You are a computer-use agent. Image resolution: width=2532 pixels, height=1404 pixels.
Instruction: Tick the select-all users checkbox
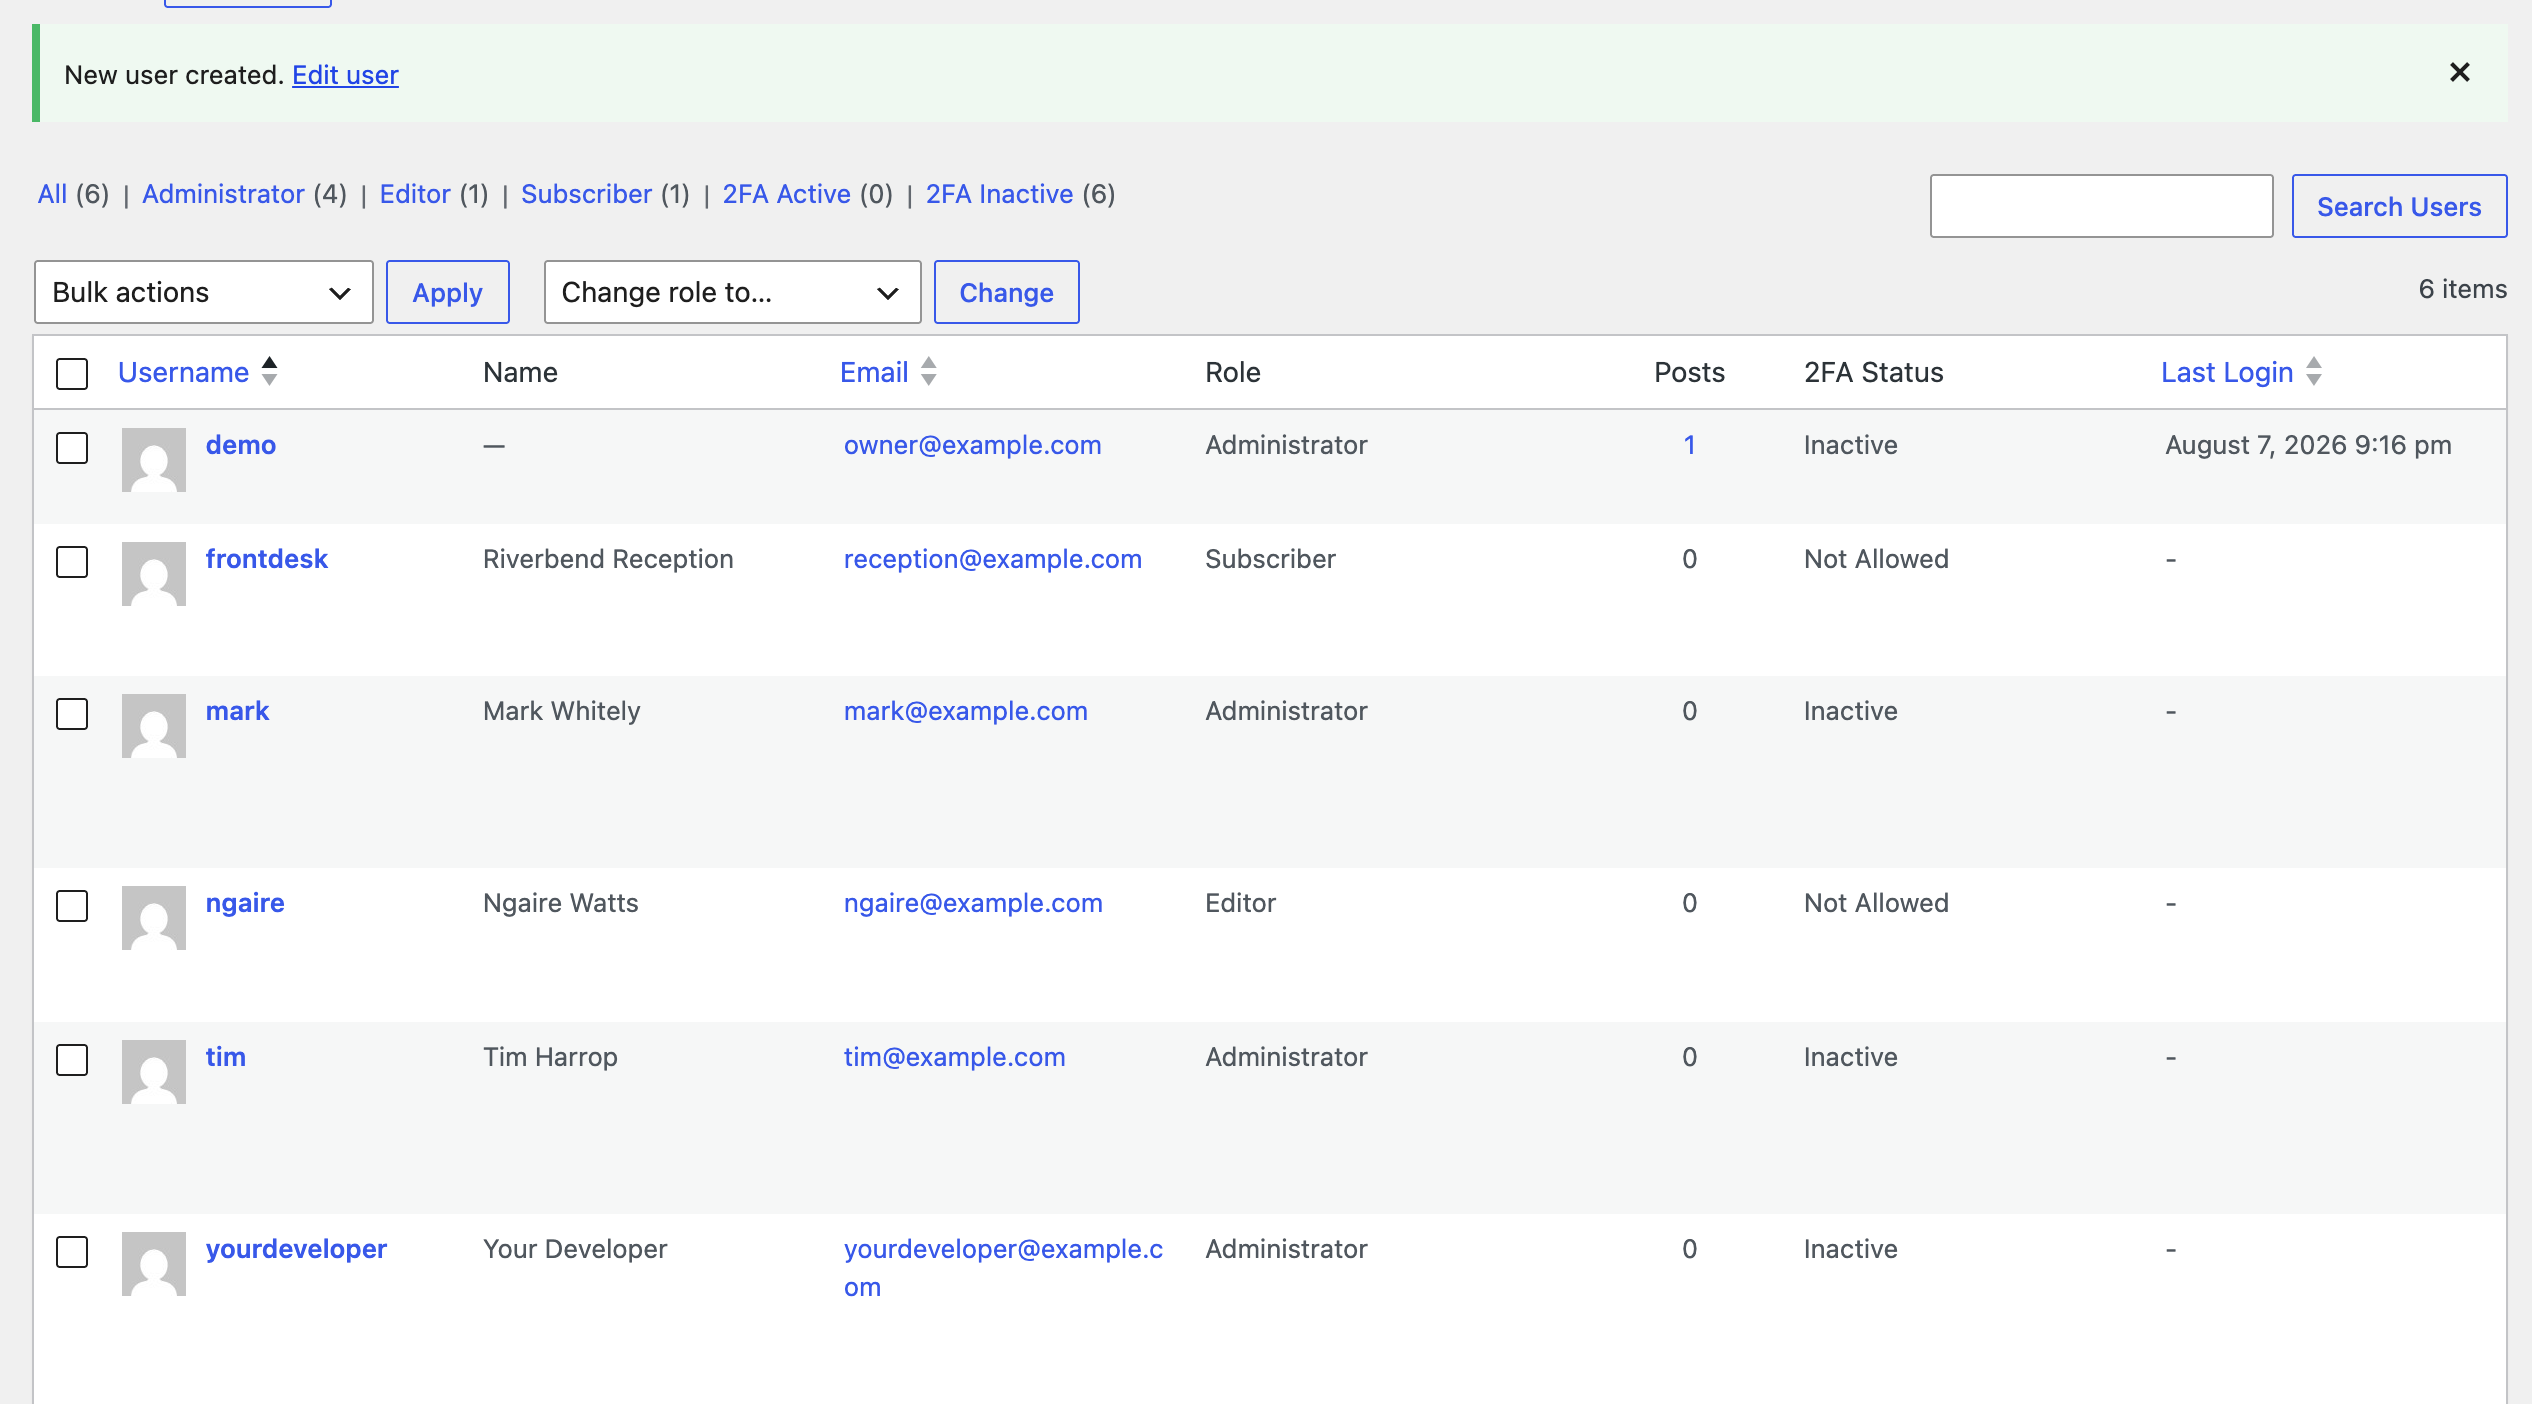point(72,373)
